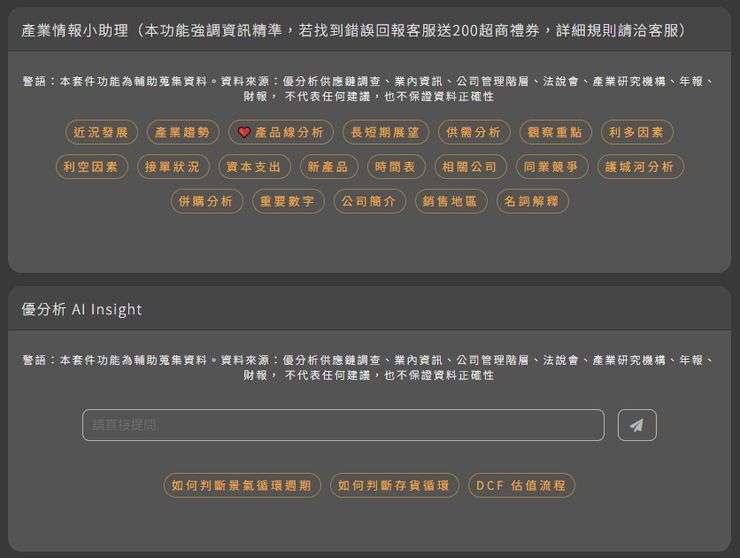Click the 同業競爭 tag
This screenshot has width=740, height=558.
(552, 167)
